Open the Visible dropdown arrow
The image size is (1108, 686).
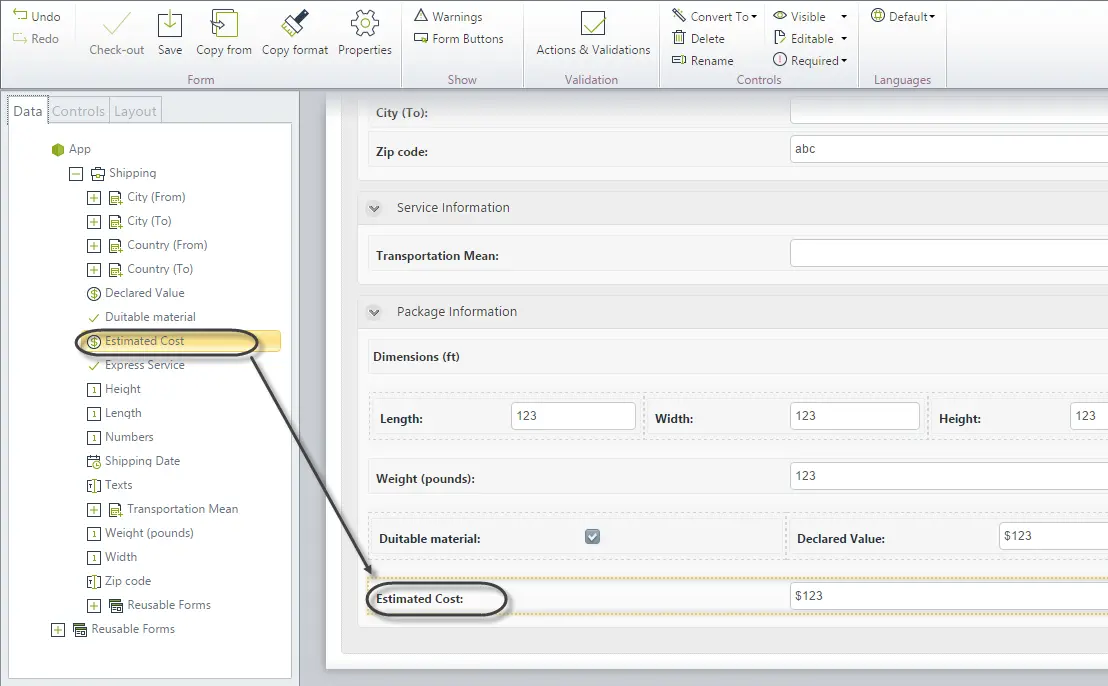844,16
